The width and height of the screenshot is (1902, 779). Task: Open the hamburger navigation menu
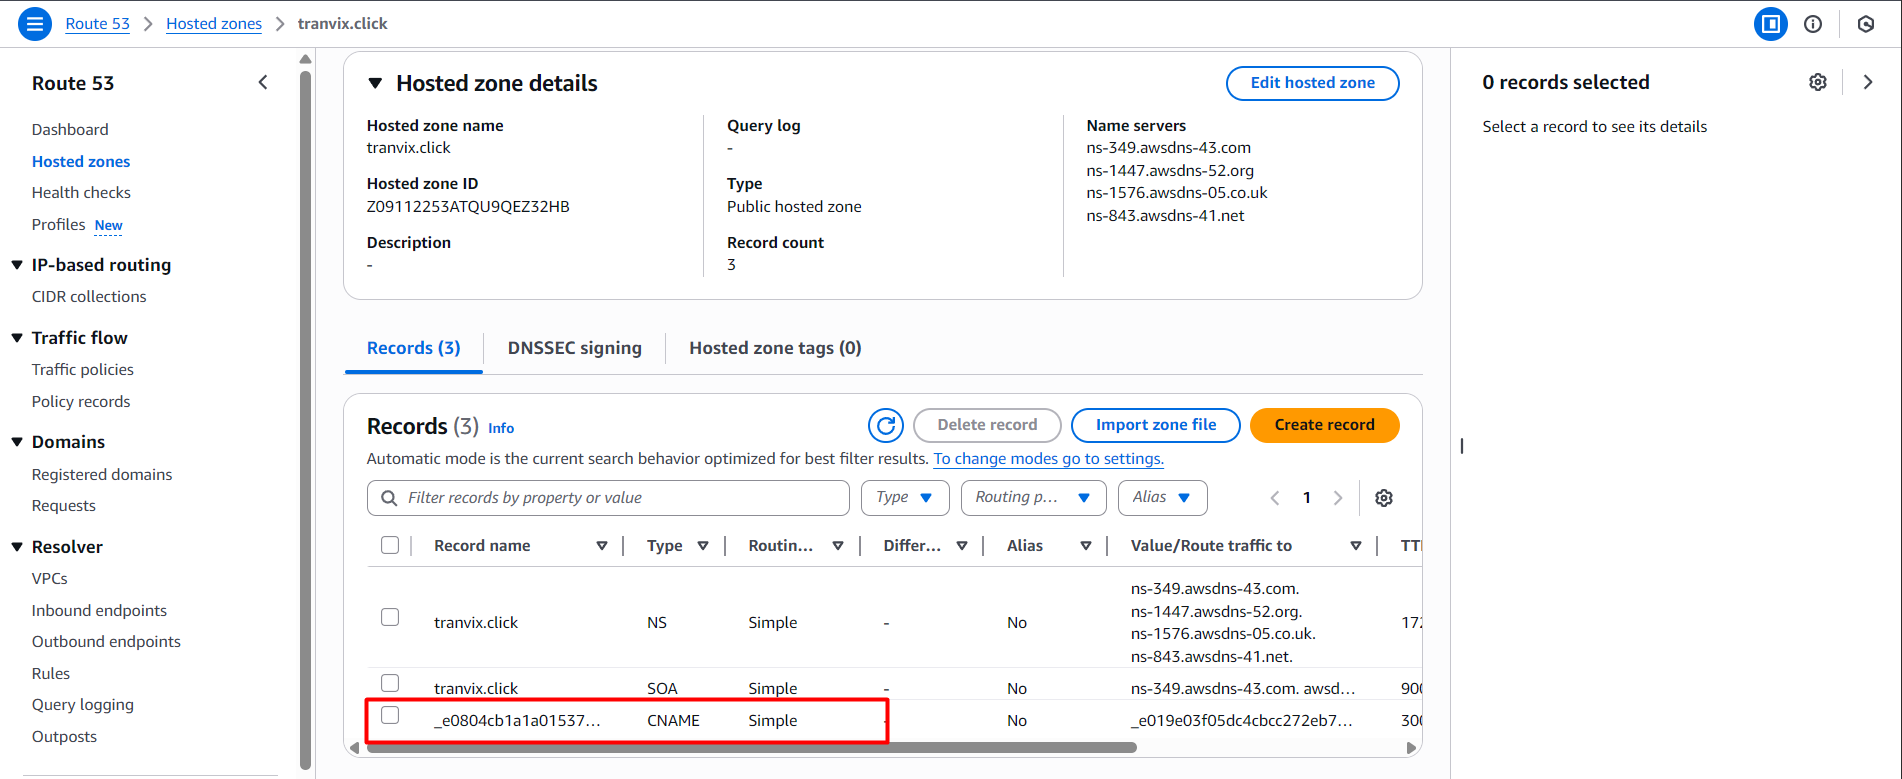tap(34, 24)
